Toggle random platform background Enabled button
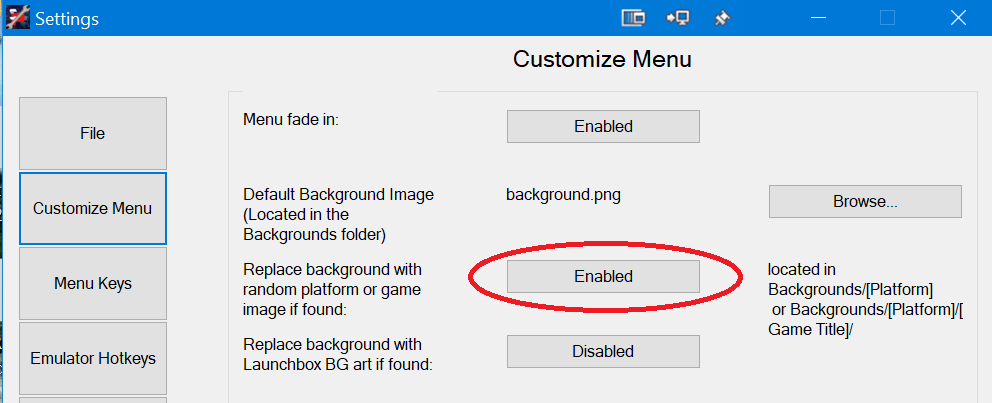 603,276
